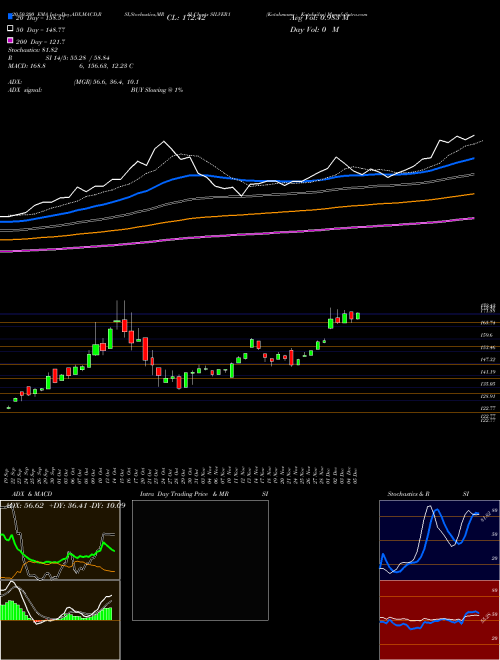Click the last green candlestick of price chart
The height and width of the screenshot is (660, 500).
(358, 316)
